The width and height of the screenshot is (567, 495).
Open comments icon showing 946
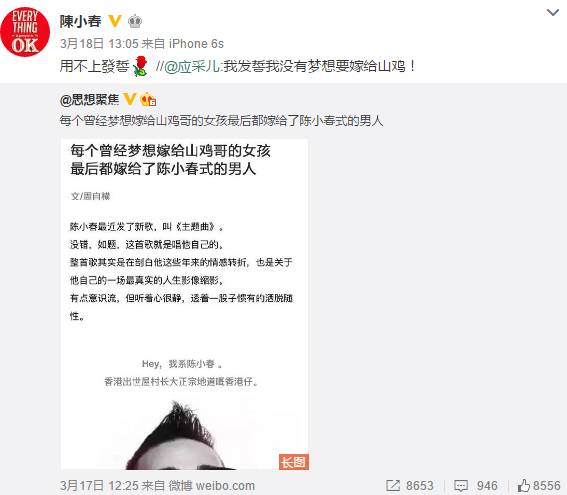tap(476, 485)
